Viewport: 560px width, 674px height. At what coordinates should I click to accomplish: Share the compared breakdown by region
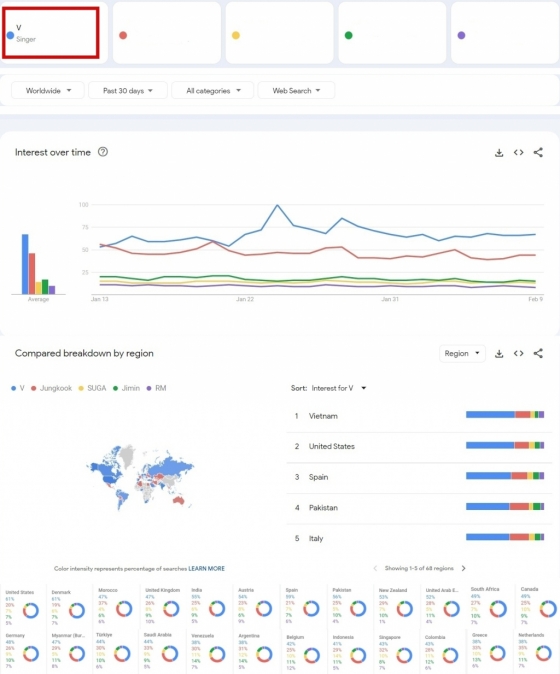(538, 353)
